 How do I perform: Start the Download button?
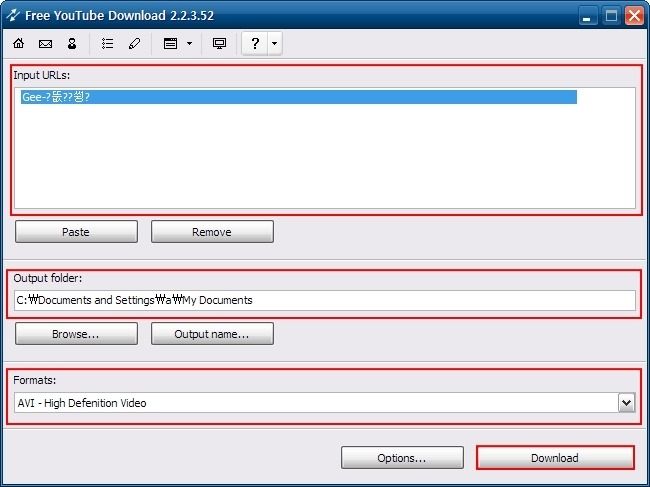[555, 458]
